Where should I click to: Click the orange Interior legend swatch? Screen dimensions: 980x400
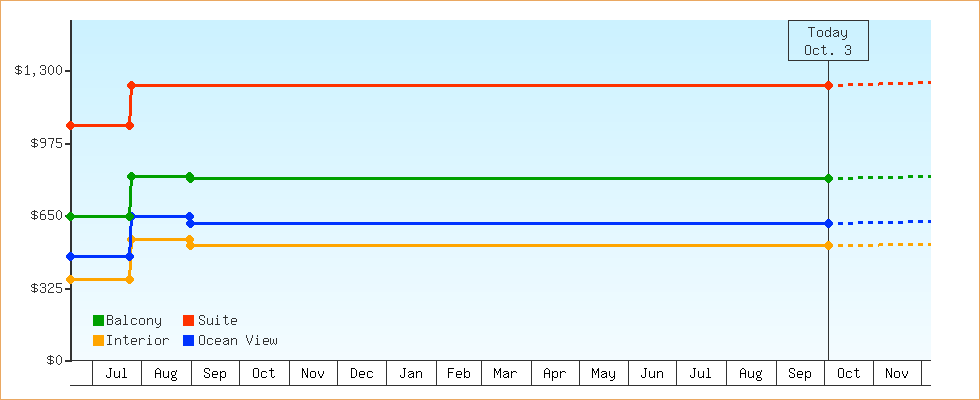point(98,340)
